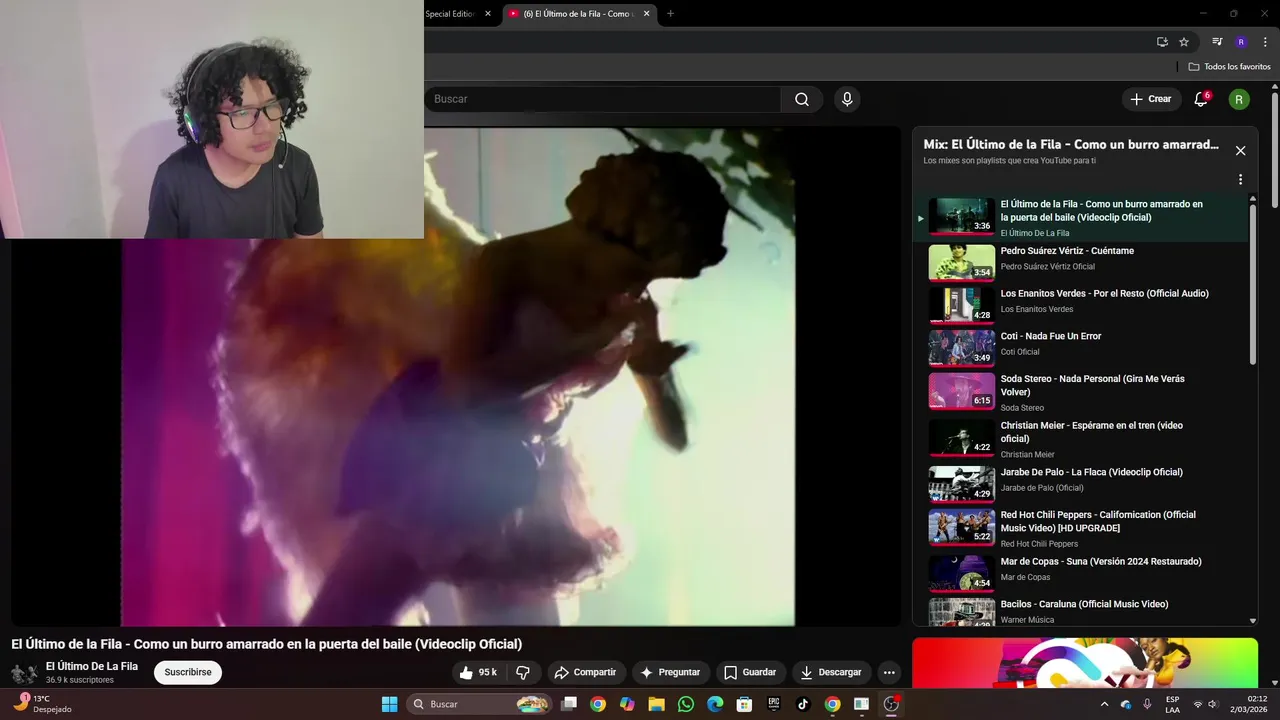This screenshot has height=720, width=1280.
Task: Like the video with 95 k likes
Action: (478, 672)
